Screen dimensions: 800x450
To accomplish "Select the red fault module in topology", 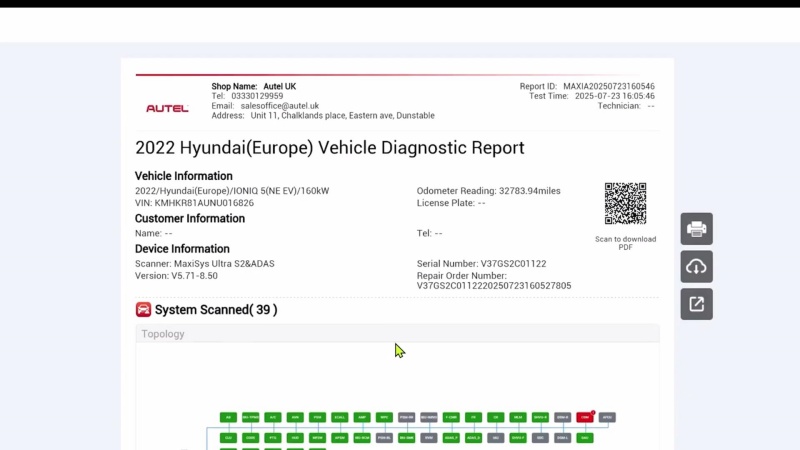I will tap(585, 417).
